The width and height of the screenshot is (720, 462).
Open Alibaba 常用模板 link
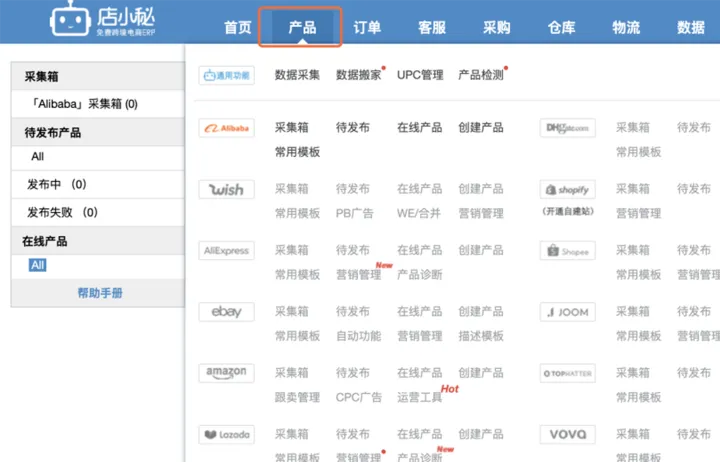pyautogui.click(x=297, y=152)
